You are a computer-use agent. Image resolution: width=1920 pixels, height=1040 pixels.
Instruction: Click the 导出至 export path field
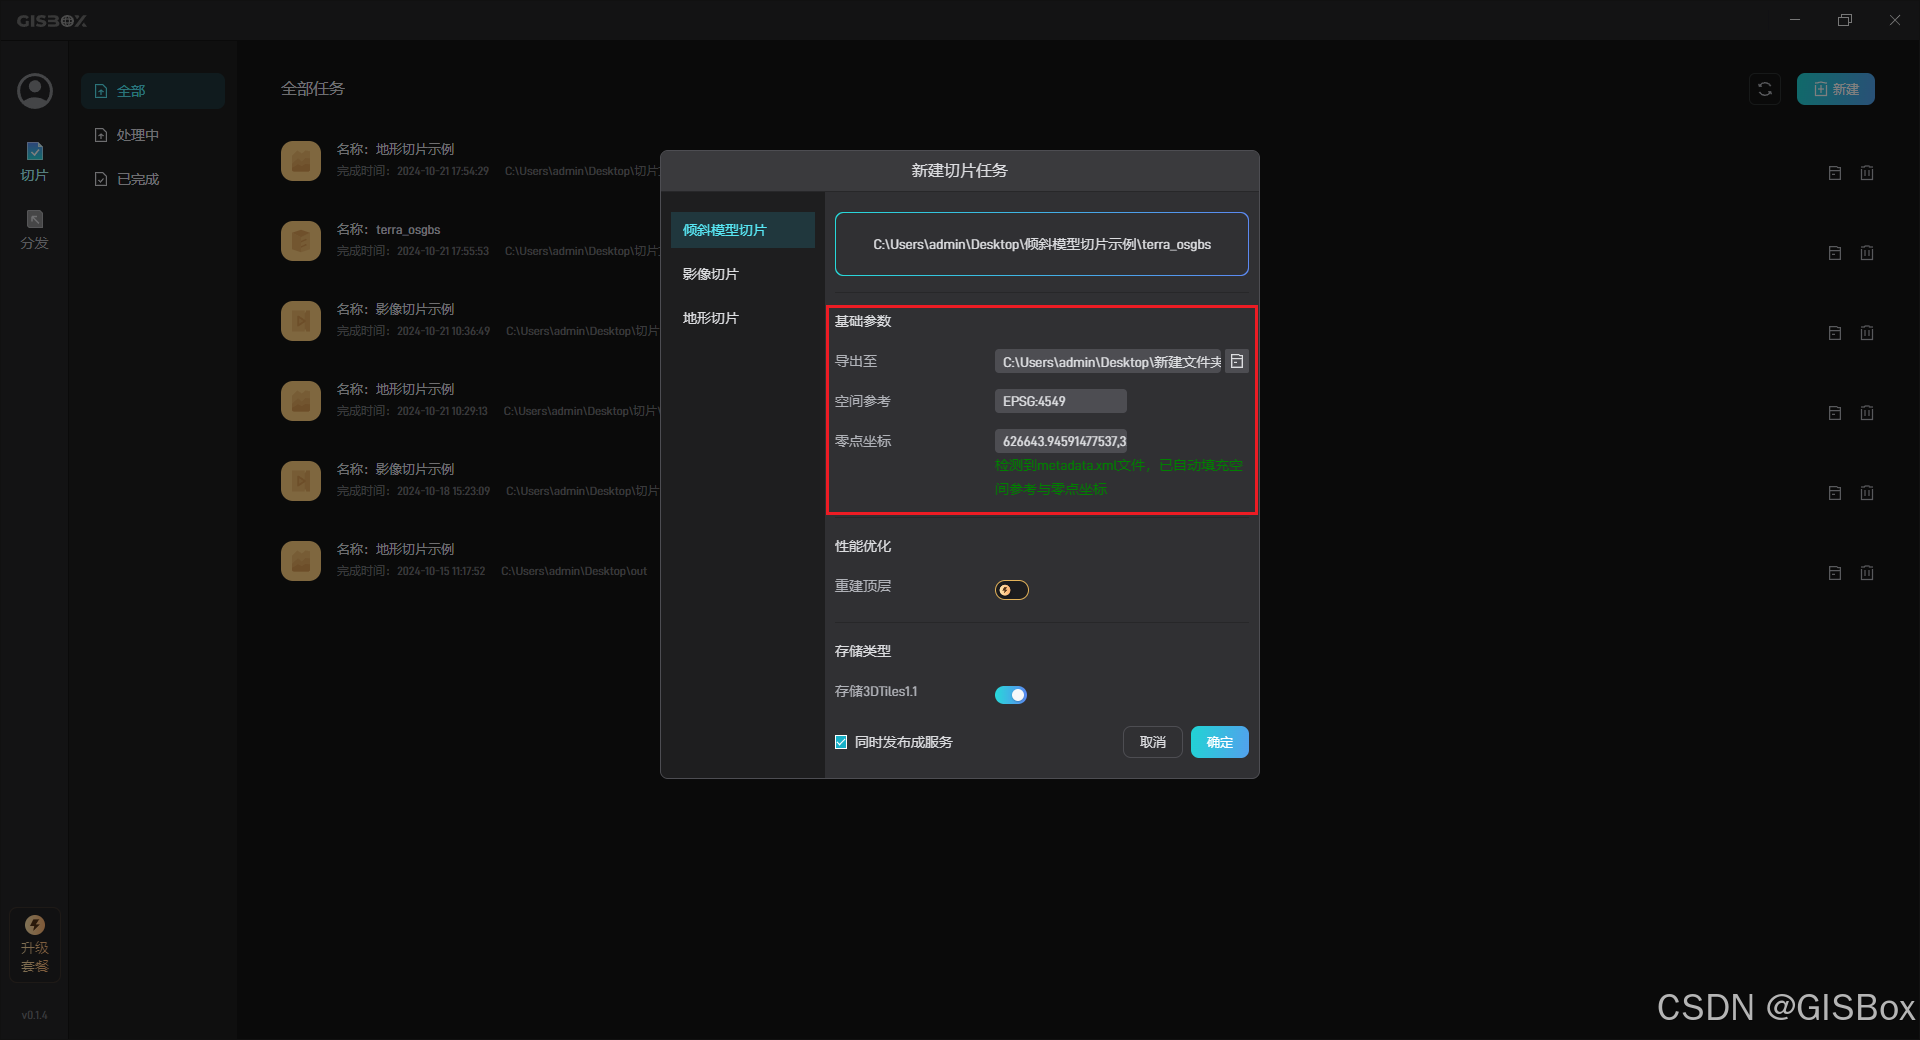1108,361
